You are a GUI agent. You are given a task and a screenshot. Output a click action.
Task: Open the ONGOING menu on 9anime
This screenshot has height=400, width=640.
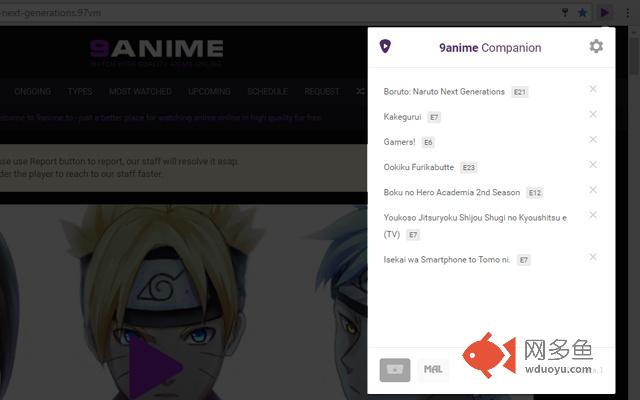(x=33, y=91)
